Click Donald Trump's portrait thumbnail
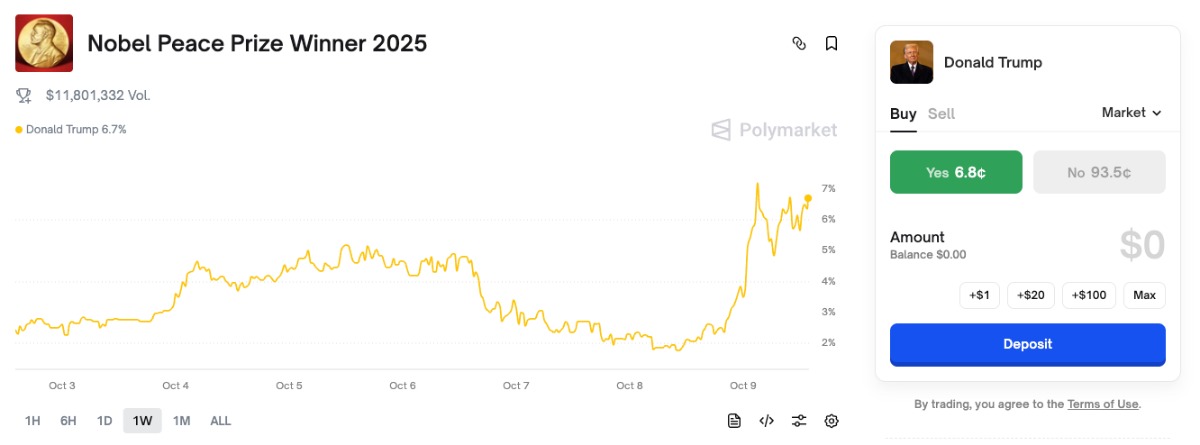This screenshot has height=445, width=1200. tap(911, 62)
